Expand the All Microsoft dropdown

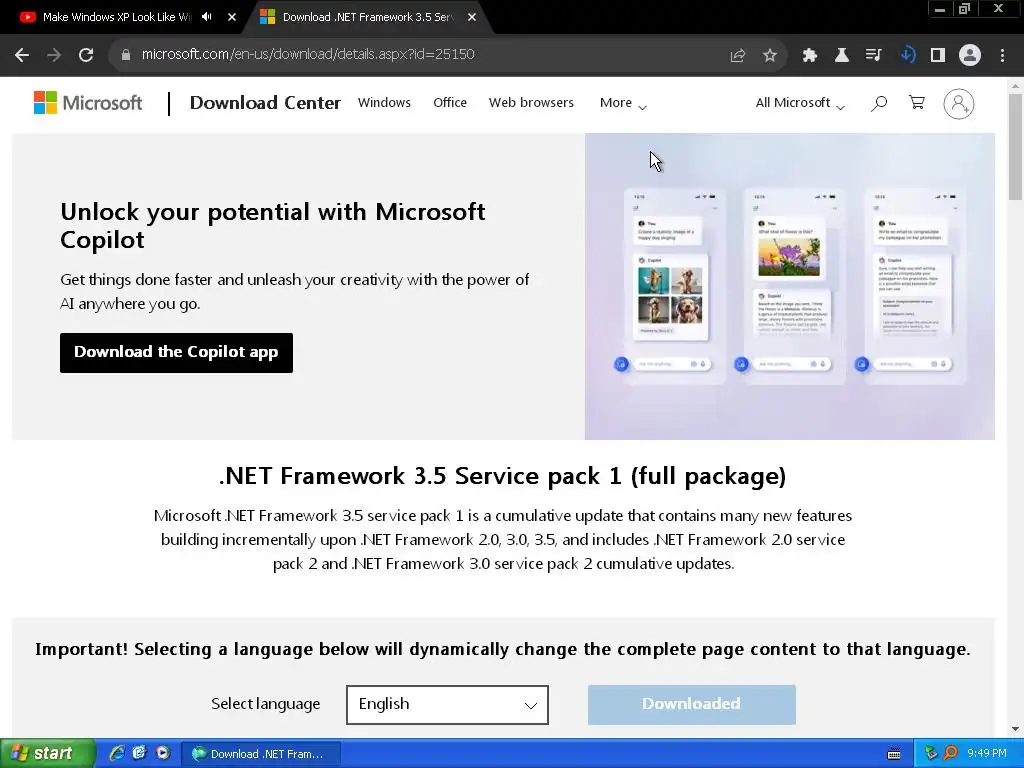point(800,103)
